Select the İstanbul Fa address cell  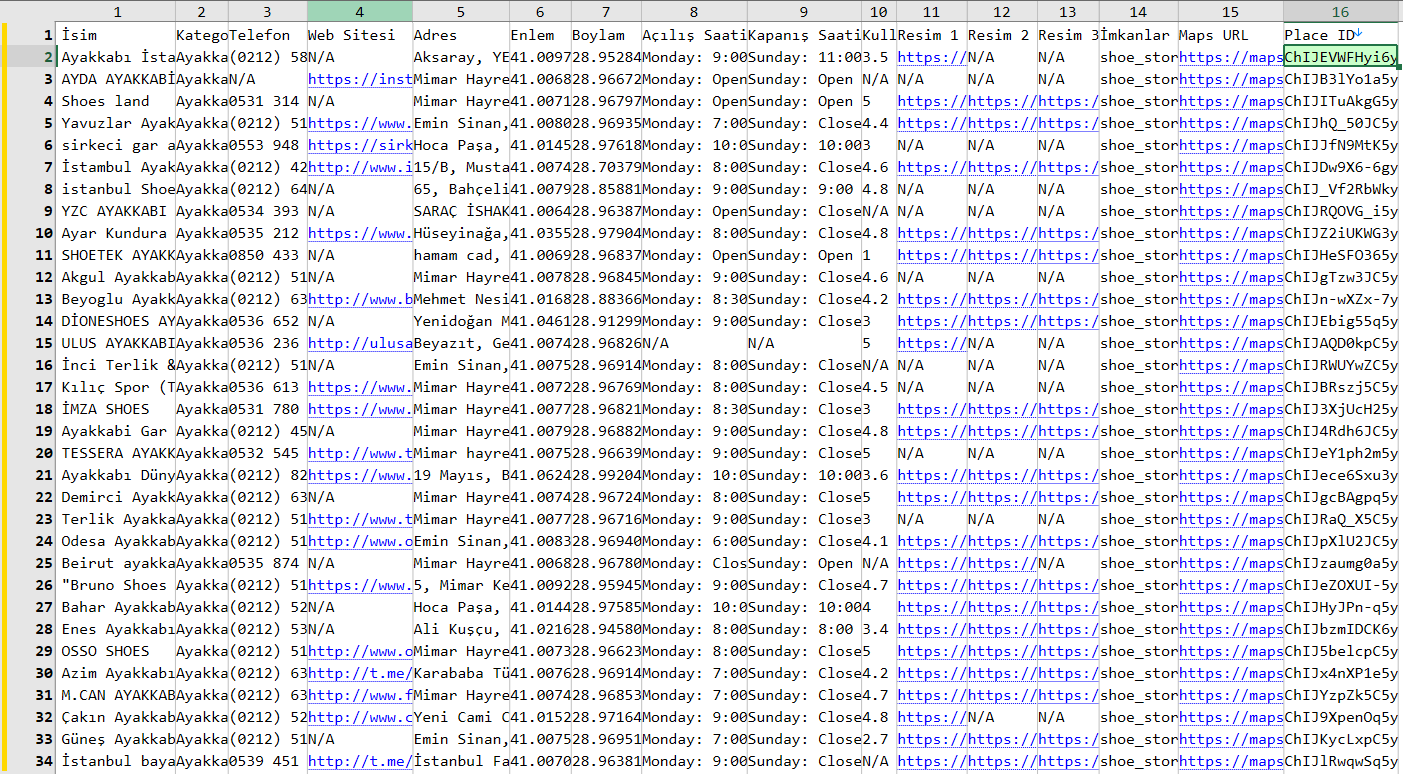click(x=461, y=761)
